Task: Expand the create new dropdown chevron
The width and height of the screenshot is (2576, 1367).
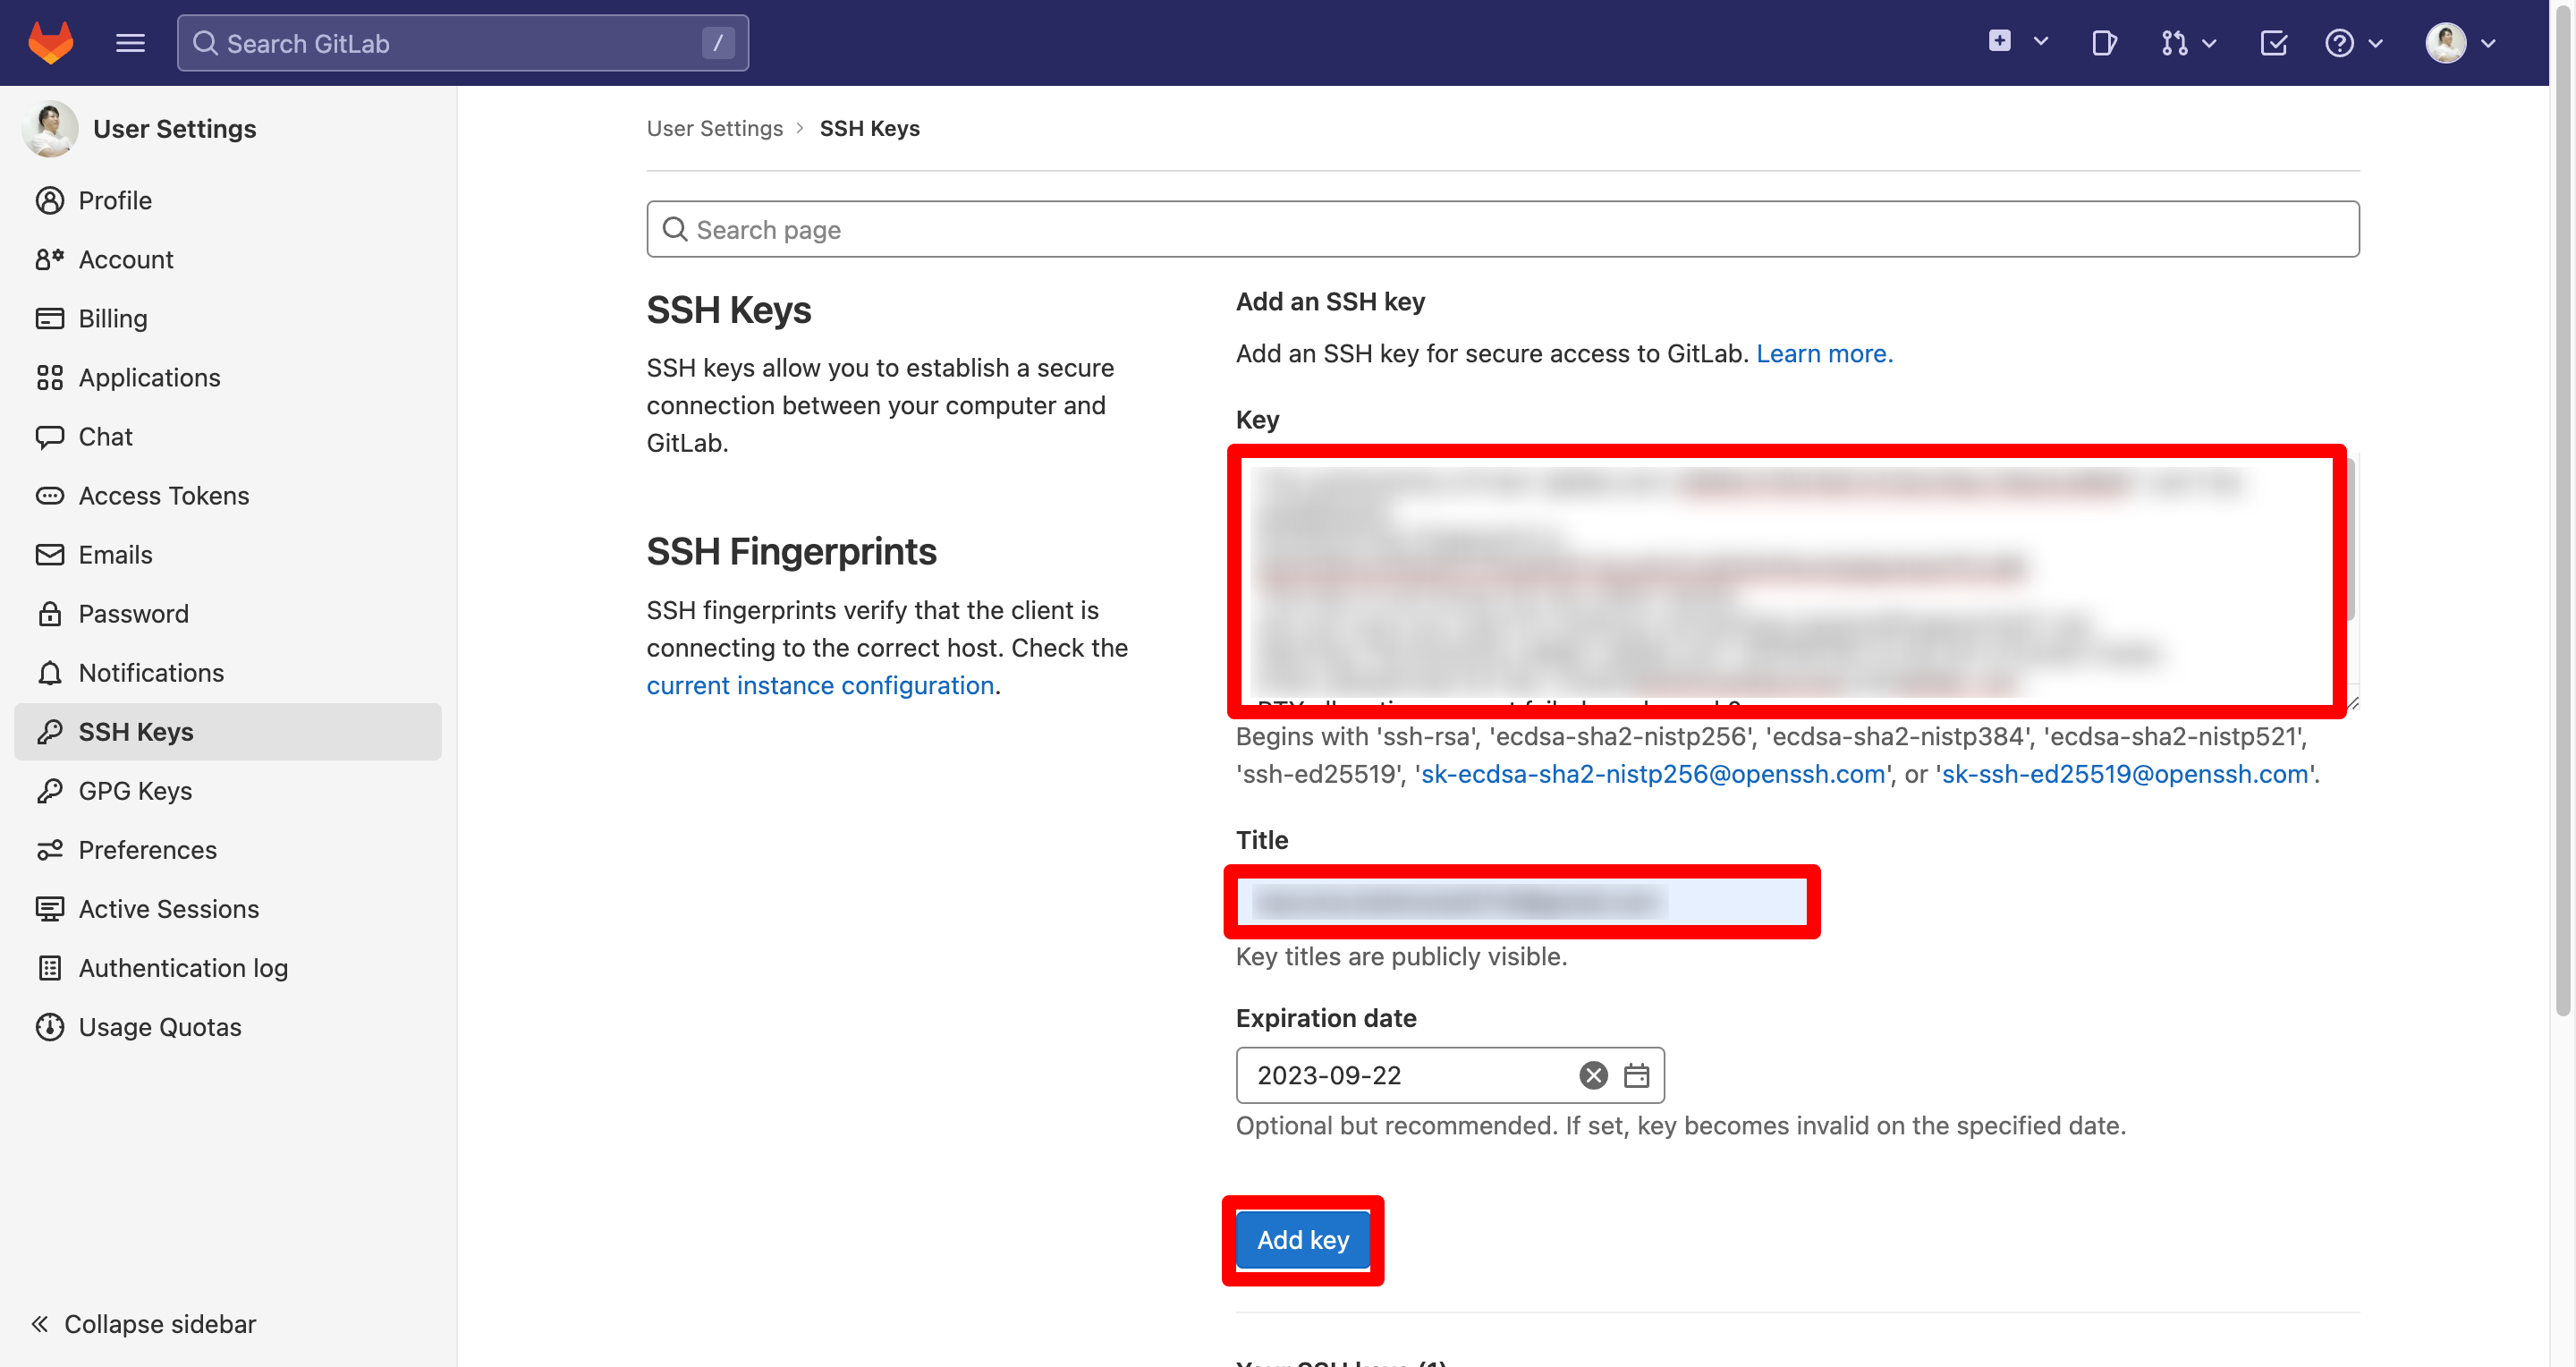Action: point(2040,42)
